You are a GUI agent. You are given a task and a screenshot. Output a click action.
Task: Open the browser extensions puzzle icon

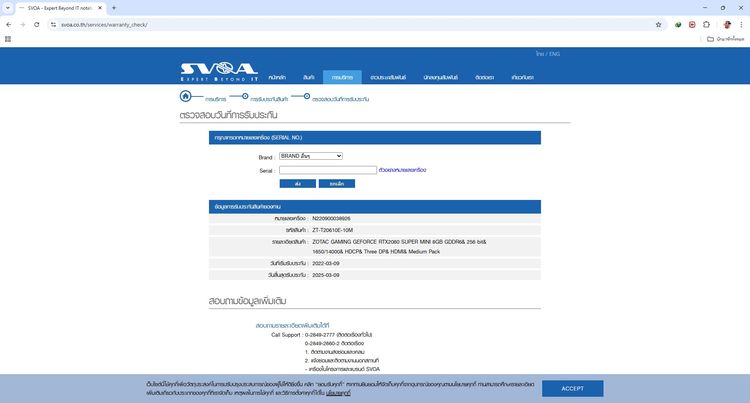pos(706,24)
